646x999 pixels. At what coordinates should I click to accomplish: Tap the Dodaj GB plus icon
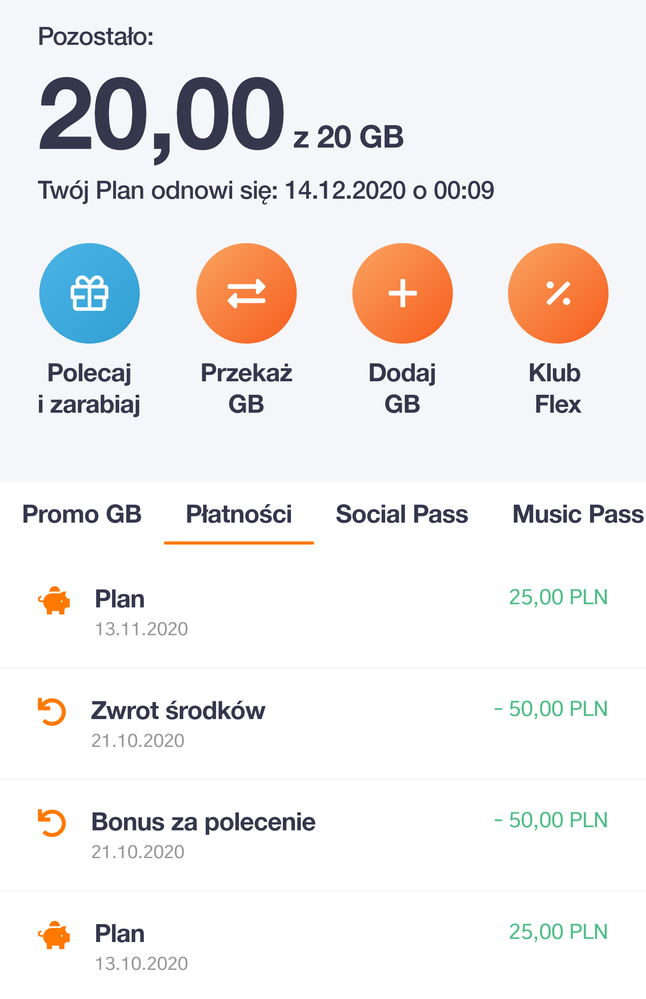(x=402, y=293)
